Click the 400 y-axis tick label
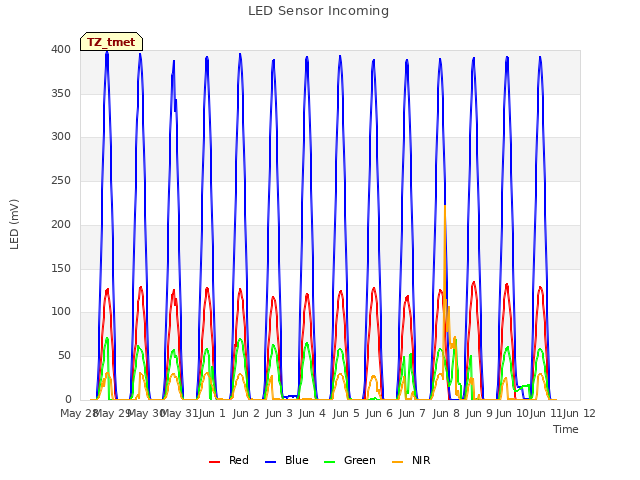The image size is (640, 480). (x=61, y=49)
